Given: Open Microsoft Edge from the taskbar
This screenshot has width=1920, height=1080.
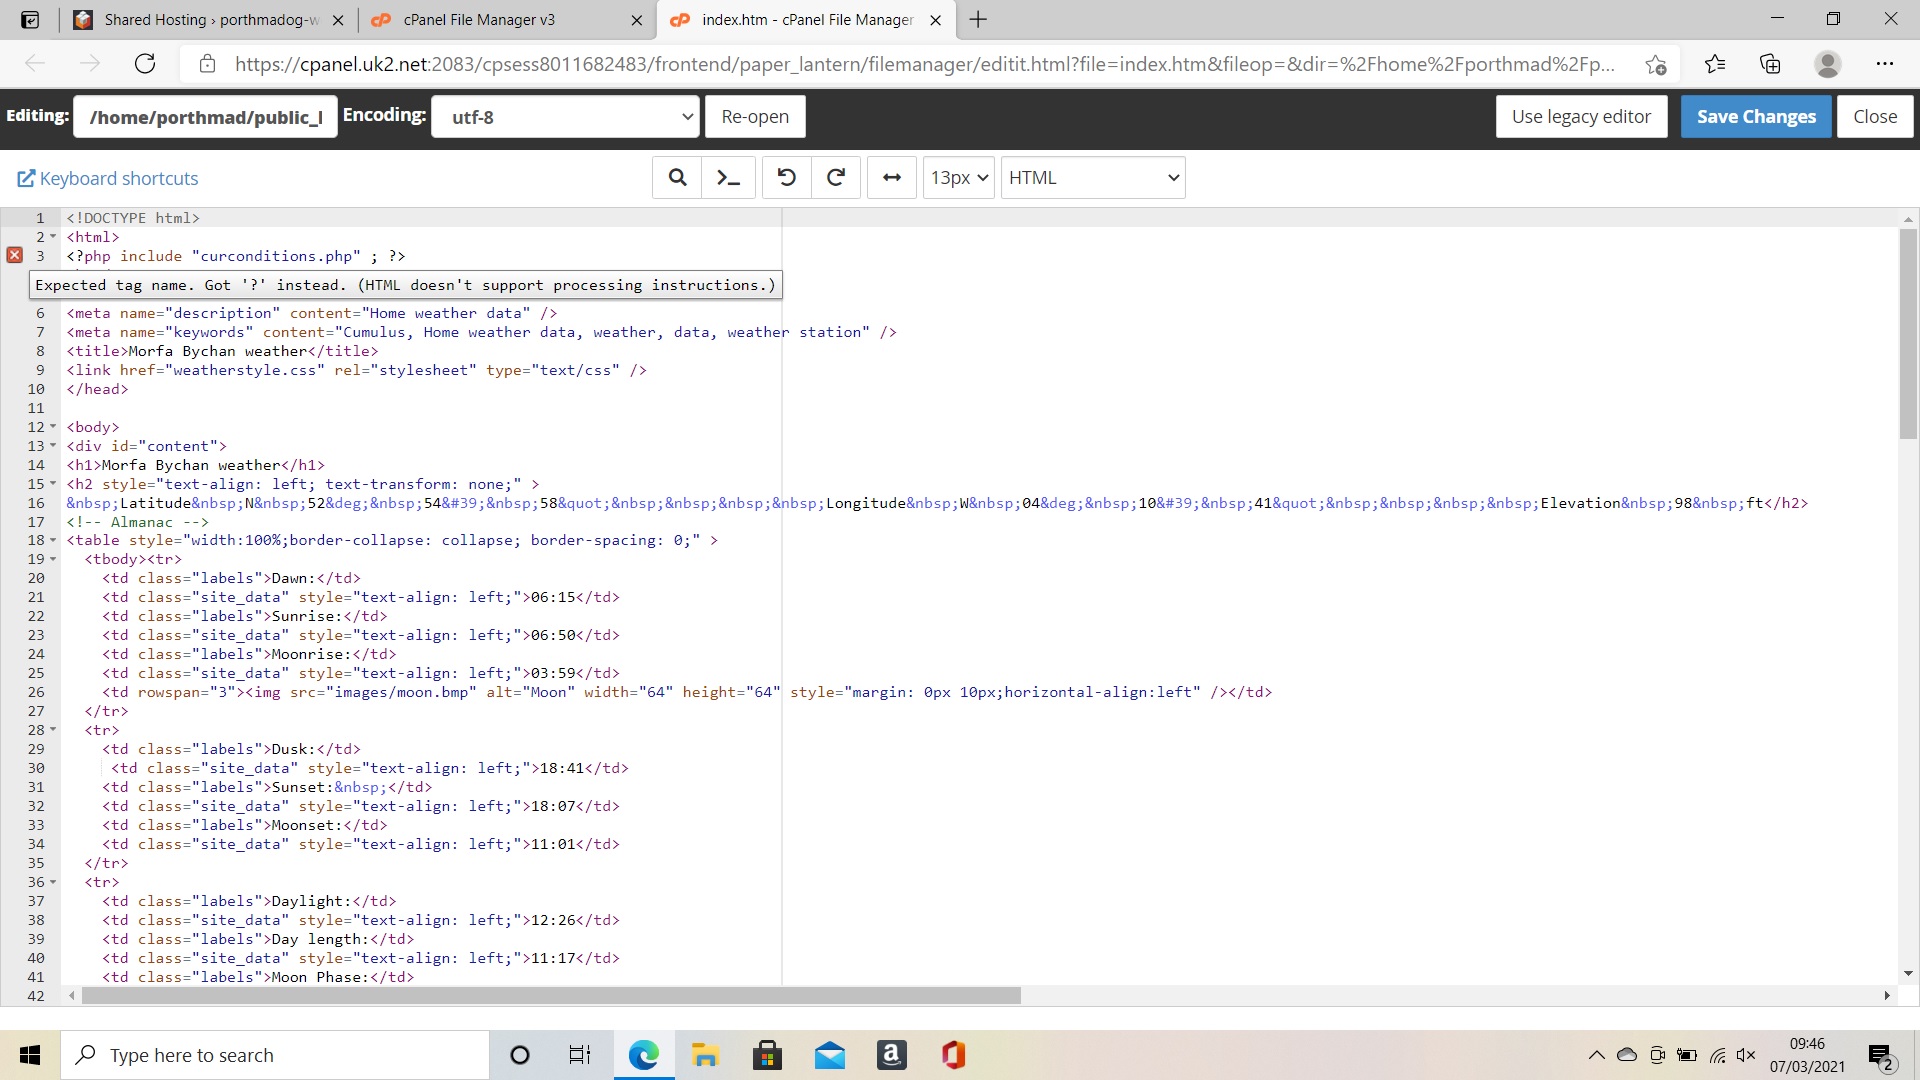Looking at the screenshot, I should [643, 1055].
